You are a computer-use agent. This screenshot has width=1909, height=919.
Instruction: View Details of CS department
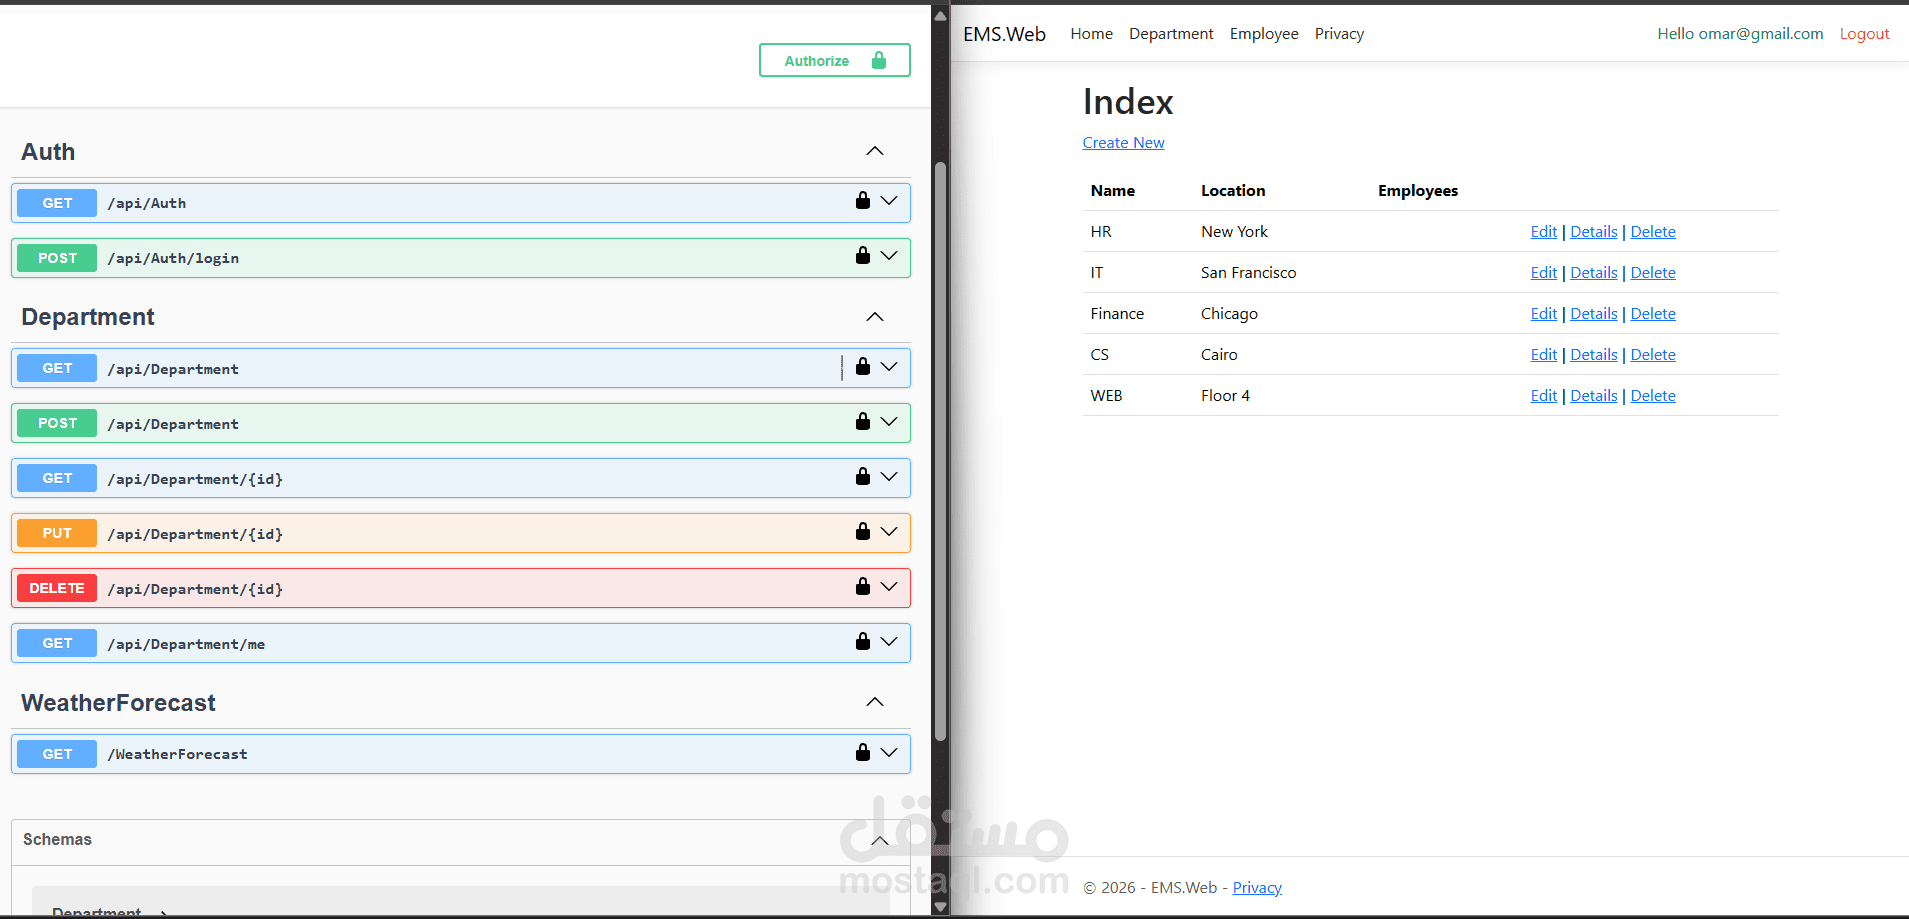click(x=1593, y=355)
